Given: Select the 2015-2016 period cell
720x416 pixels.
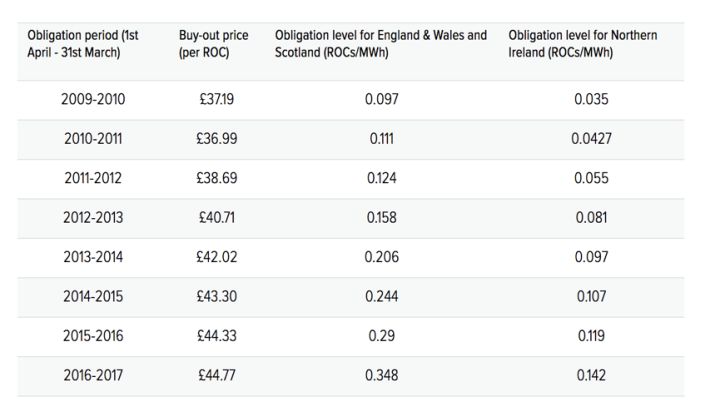Looking at the screenshot, I should [x=93, y=336].
